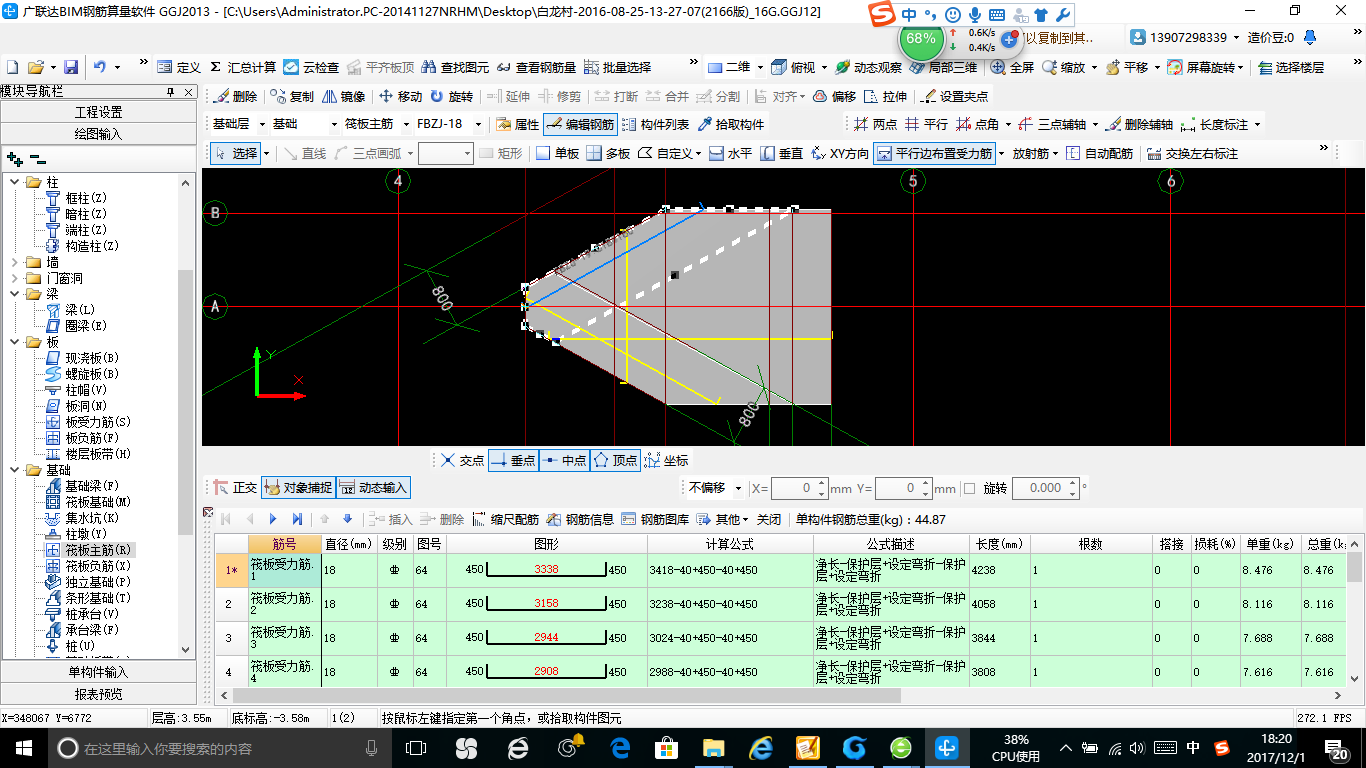1366x768 pixels.
Task: Save the project with the floppy icon
Action: click(71, 67)
